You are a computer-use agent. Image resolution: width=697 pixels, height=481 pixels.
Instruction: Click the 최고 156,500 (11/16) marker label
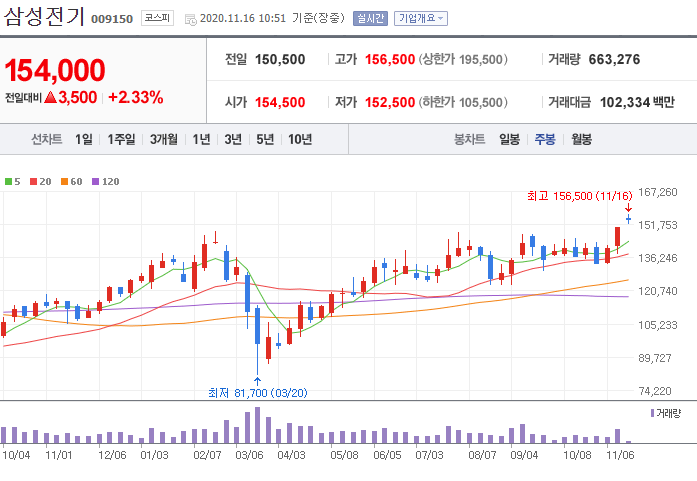580,196
